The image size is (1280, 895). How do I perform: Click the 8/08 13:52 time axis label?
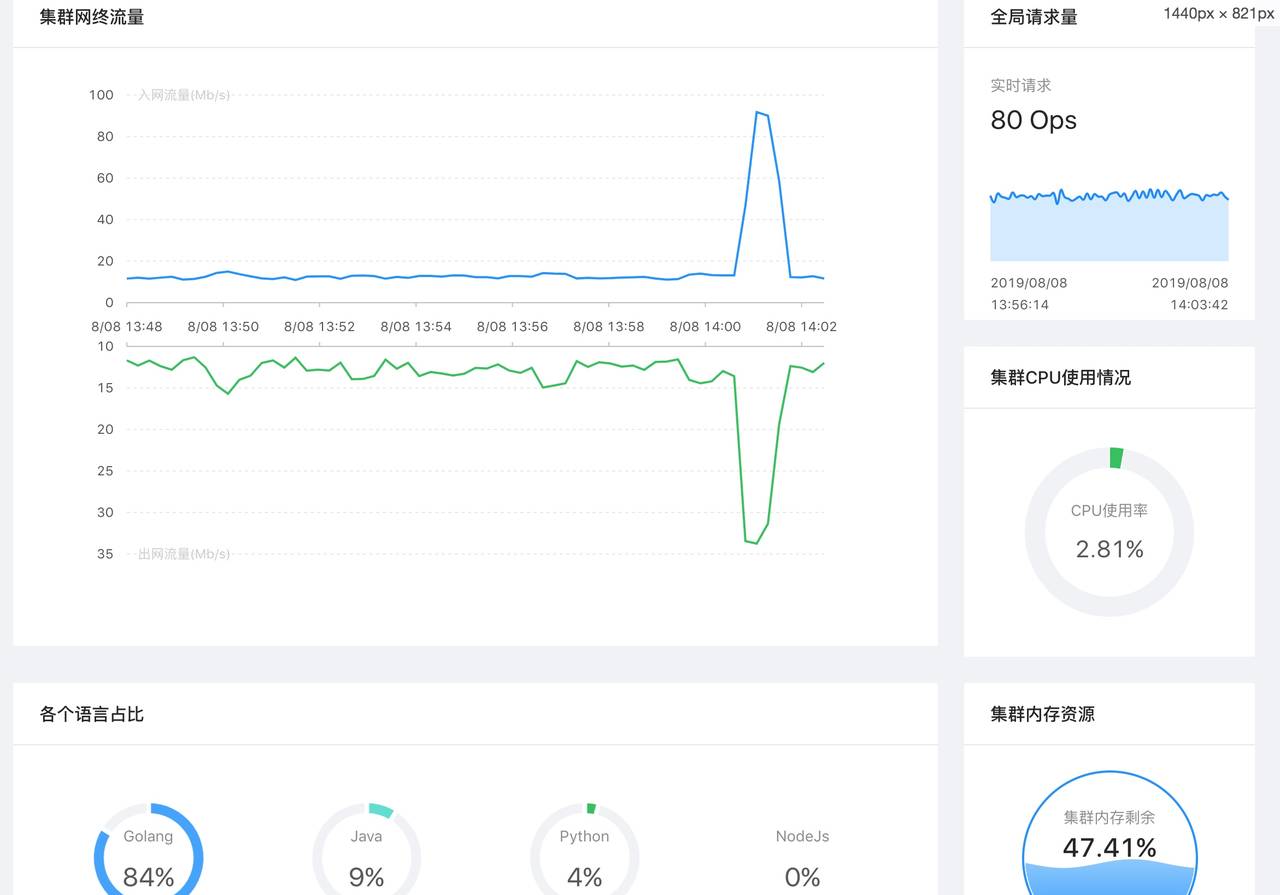319,326
